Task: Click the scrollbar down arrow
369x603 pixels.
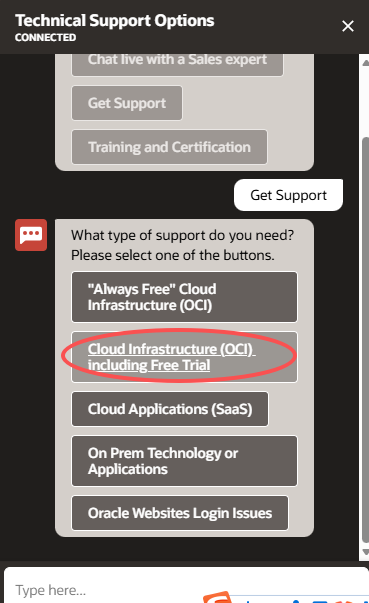Action: coord(366,552)
